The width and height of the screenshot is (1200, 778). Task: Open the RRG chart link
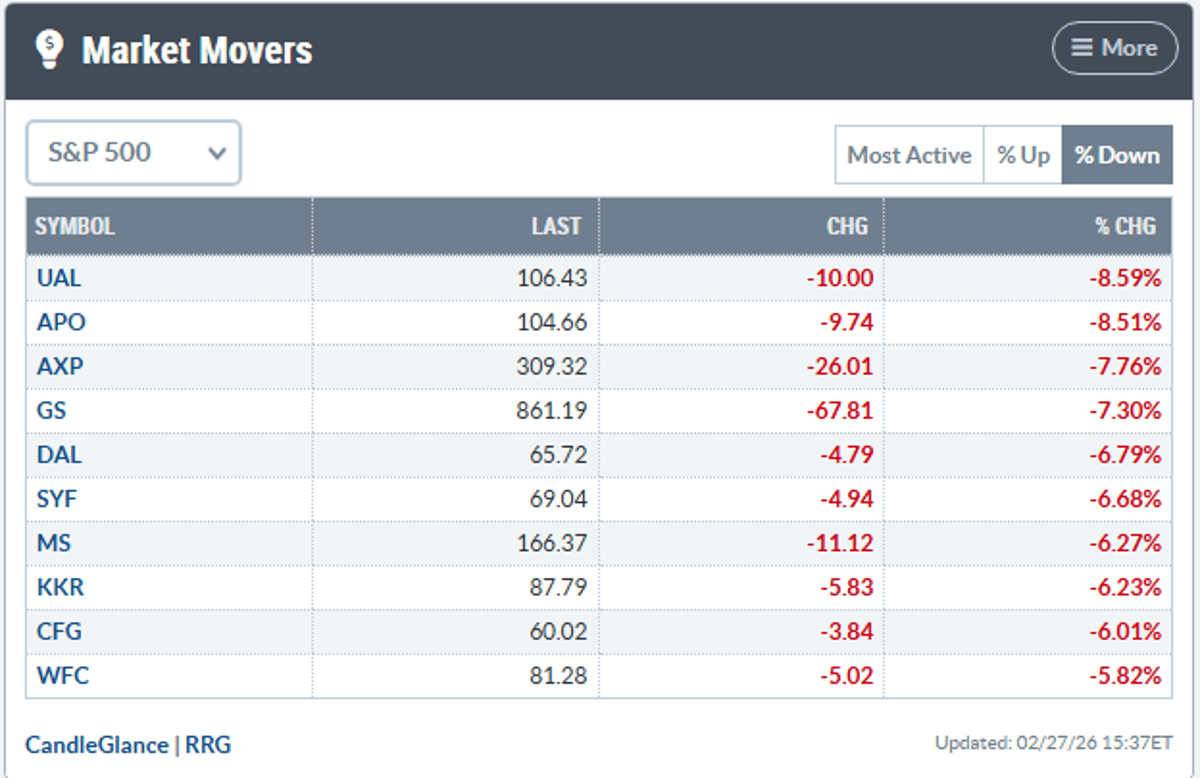click(208, 745)
